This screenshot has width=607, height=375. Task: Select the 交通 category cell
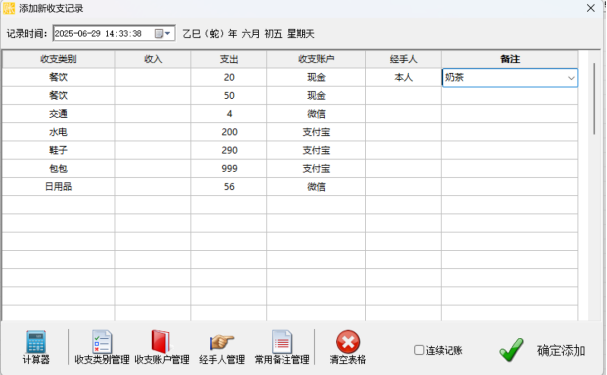pyautogui.click(x=58, y=114)
